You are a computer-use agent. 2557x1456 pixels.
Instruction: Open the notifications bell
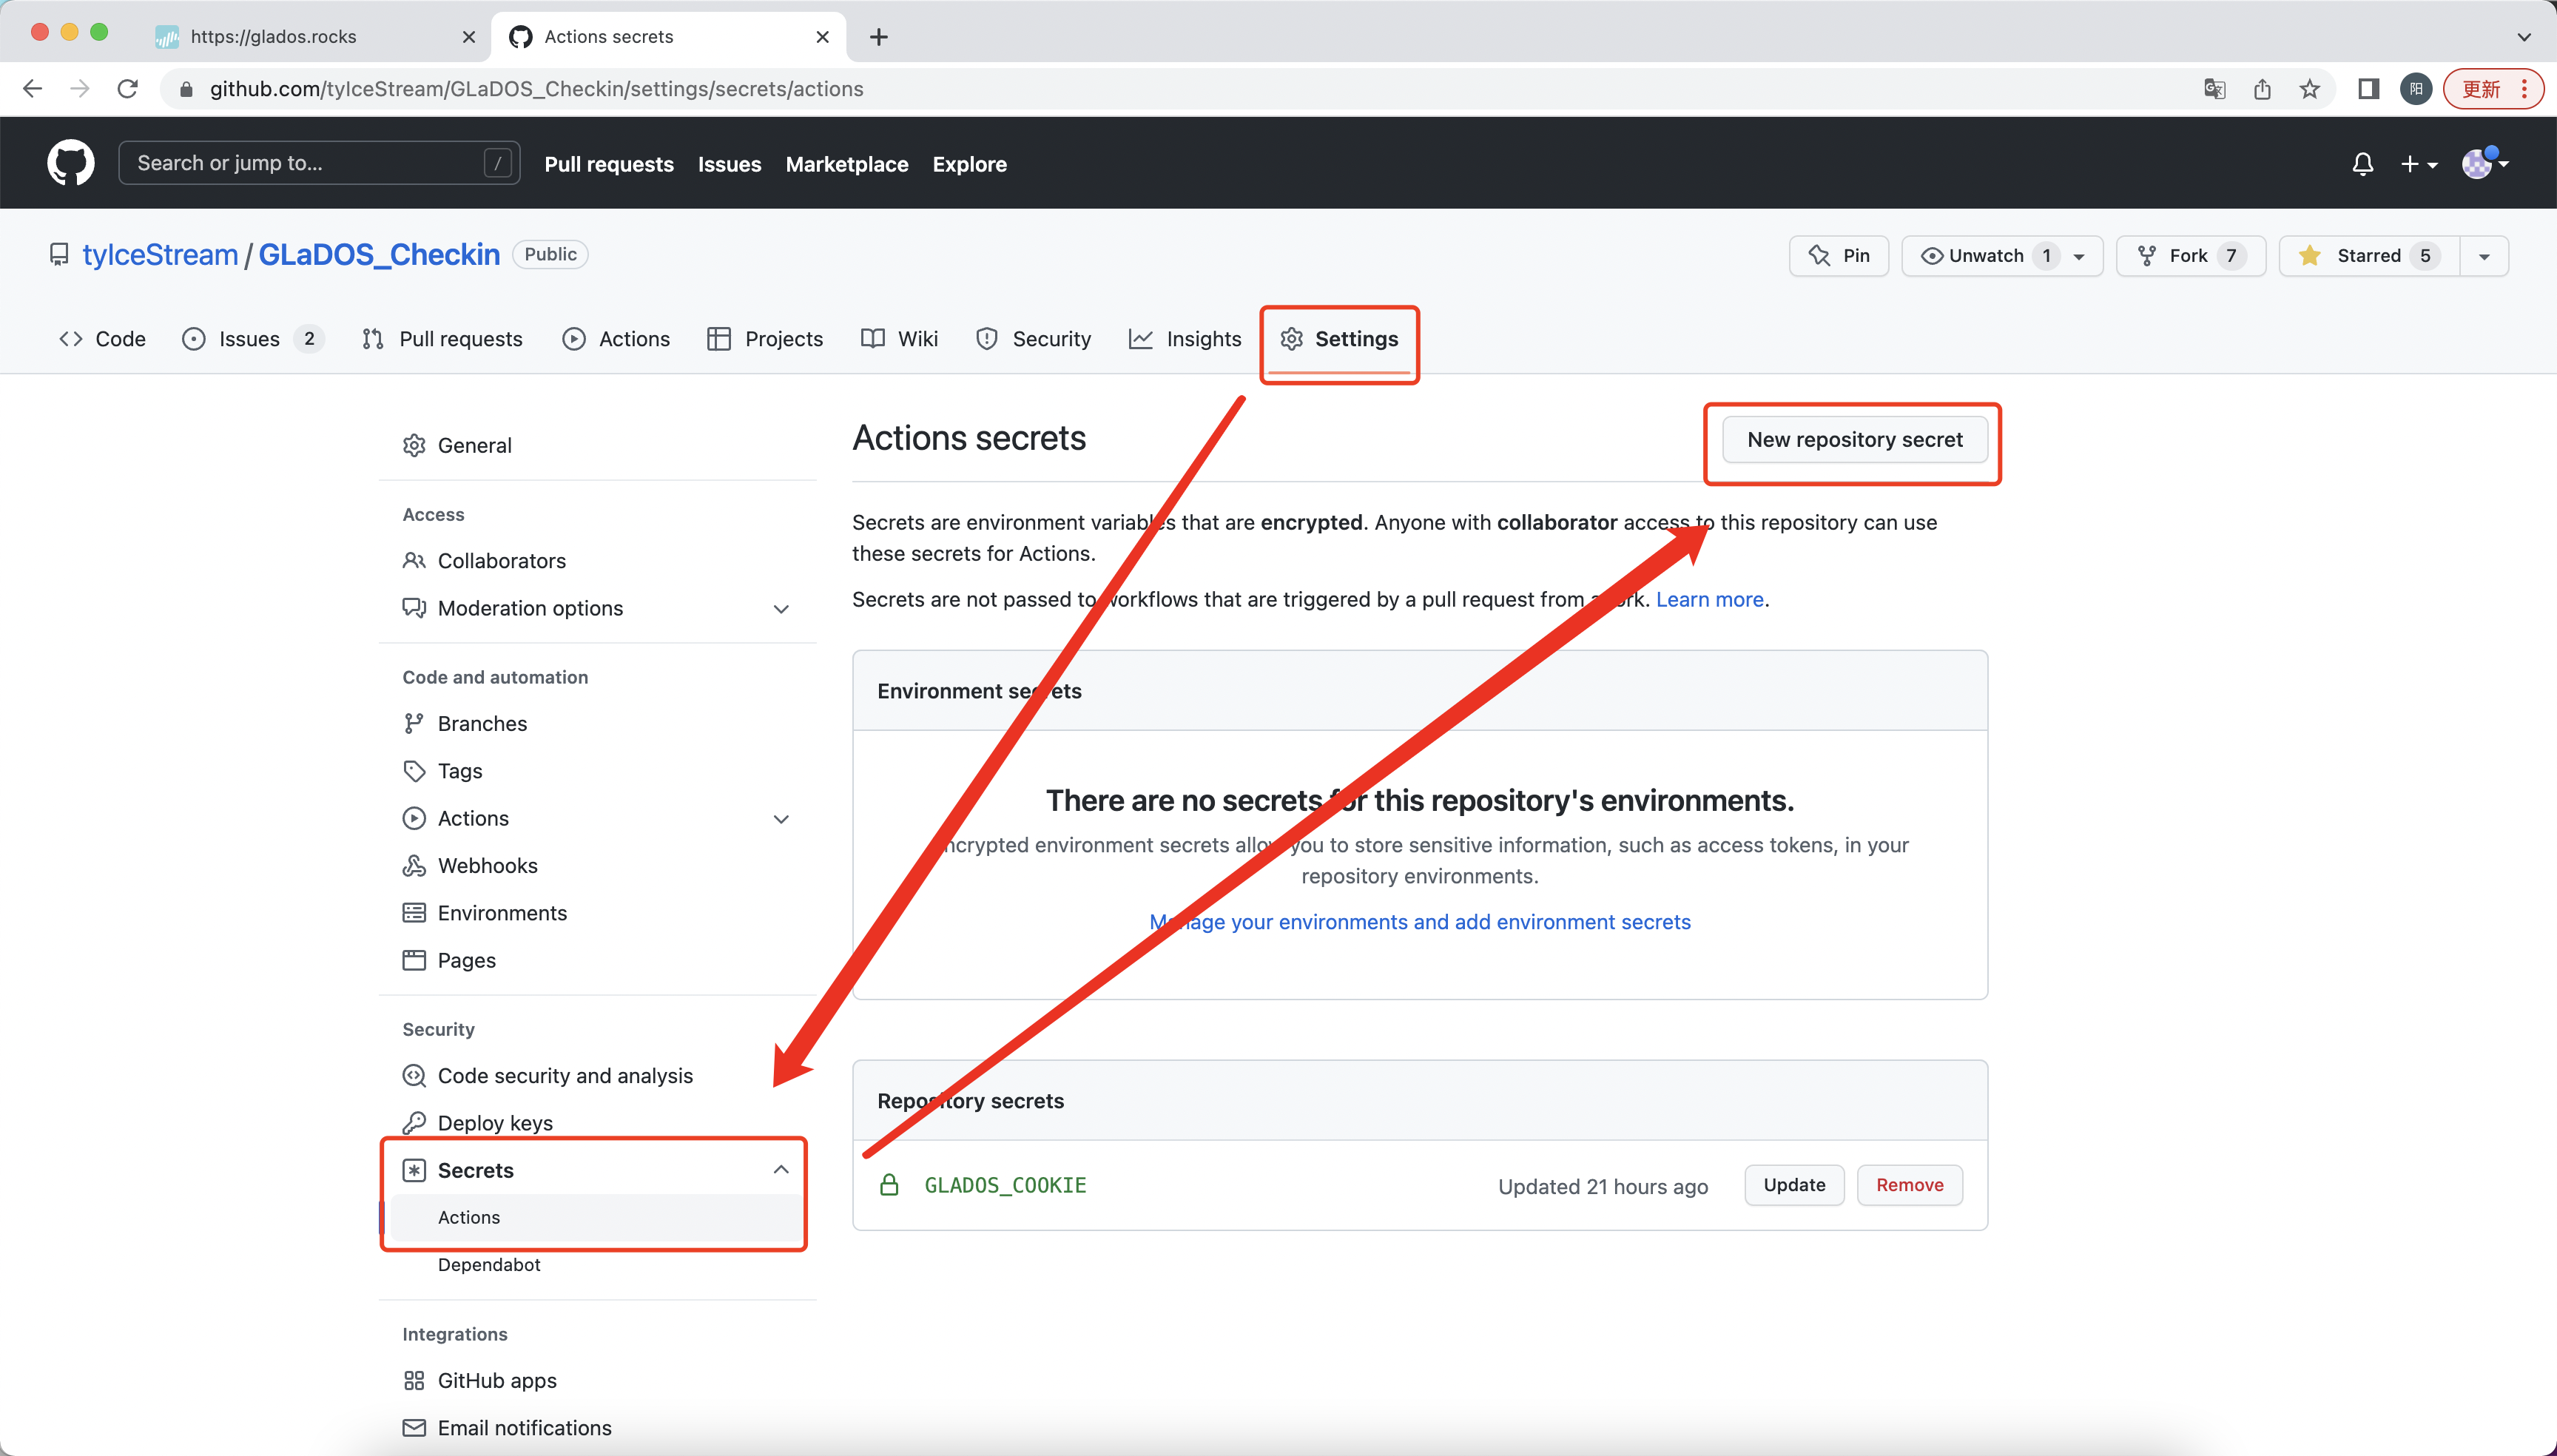coord(2362,164)
